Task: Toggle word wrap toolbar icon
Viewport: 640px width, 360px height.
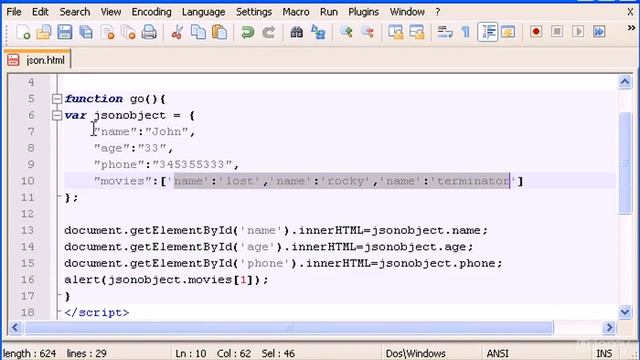Action: pyautogui.click(x=444, y=32)
